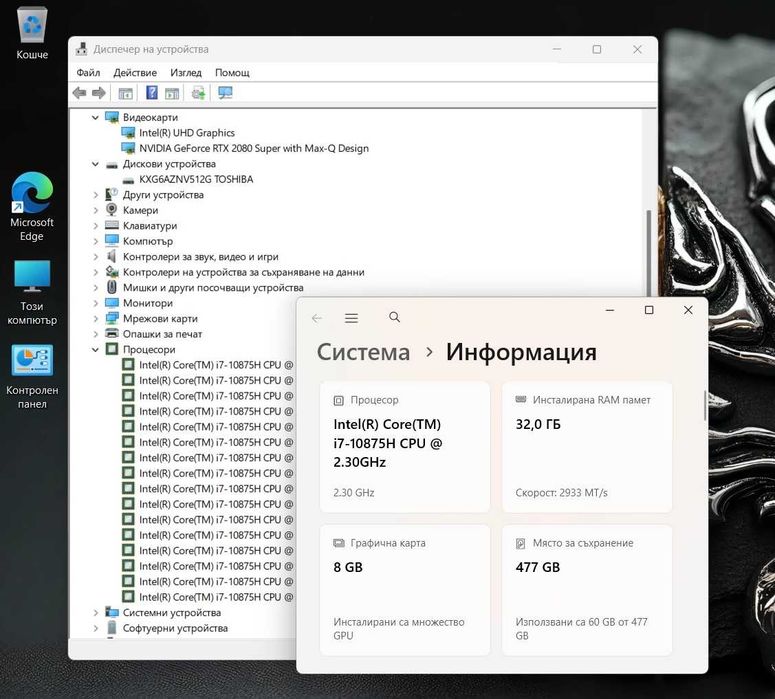This screenshot has width=775, height=699.
Task: Click the printer icon of Опашки за печат
Action: tap(112, 334)
